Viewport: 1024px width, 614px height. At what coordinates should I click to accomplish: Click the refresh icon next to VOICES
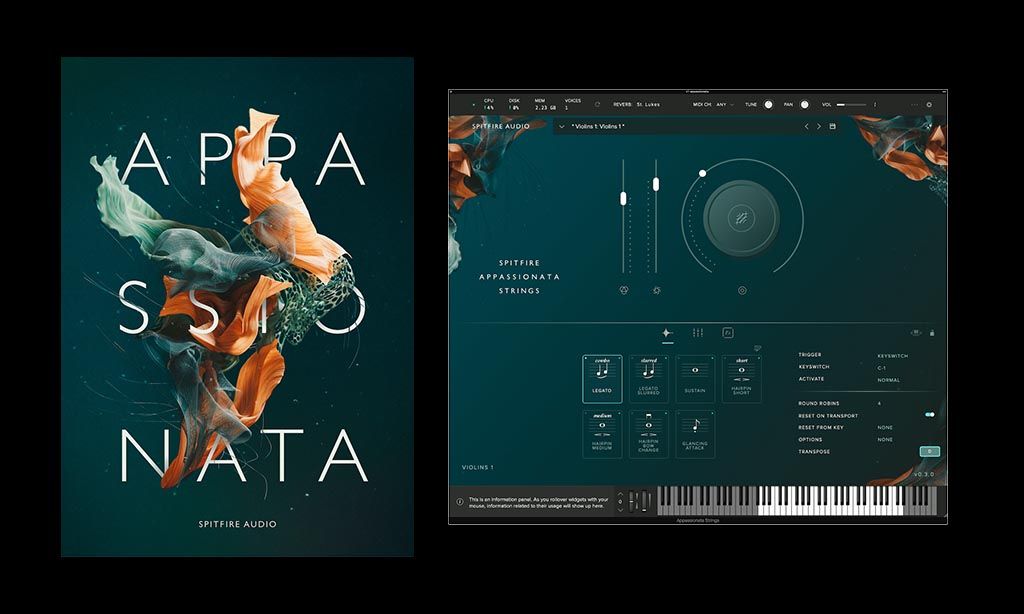597,105
